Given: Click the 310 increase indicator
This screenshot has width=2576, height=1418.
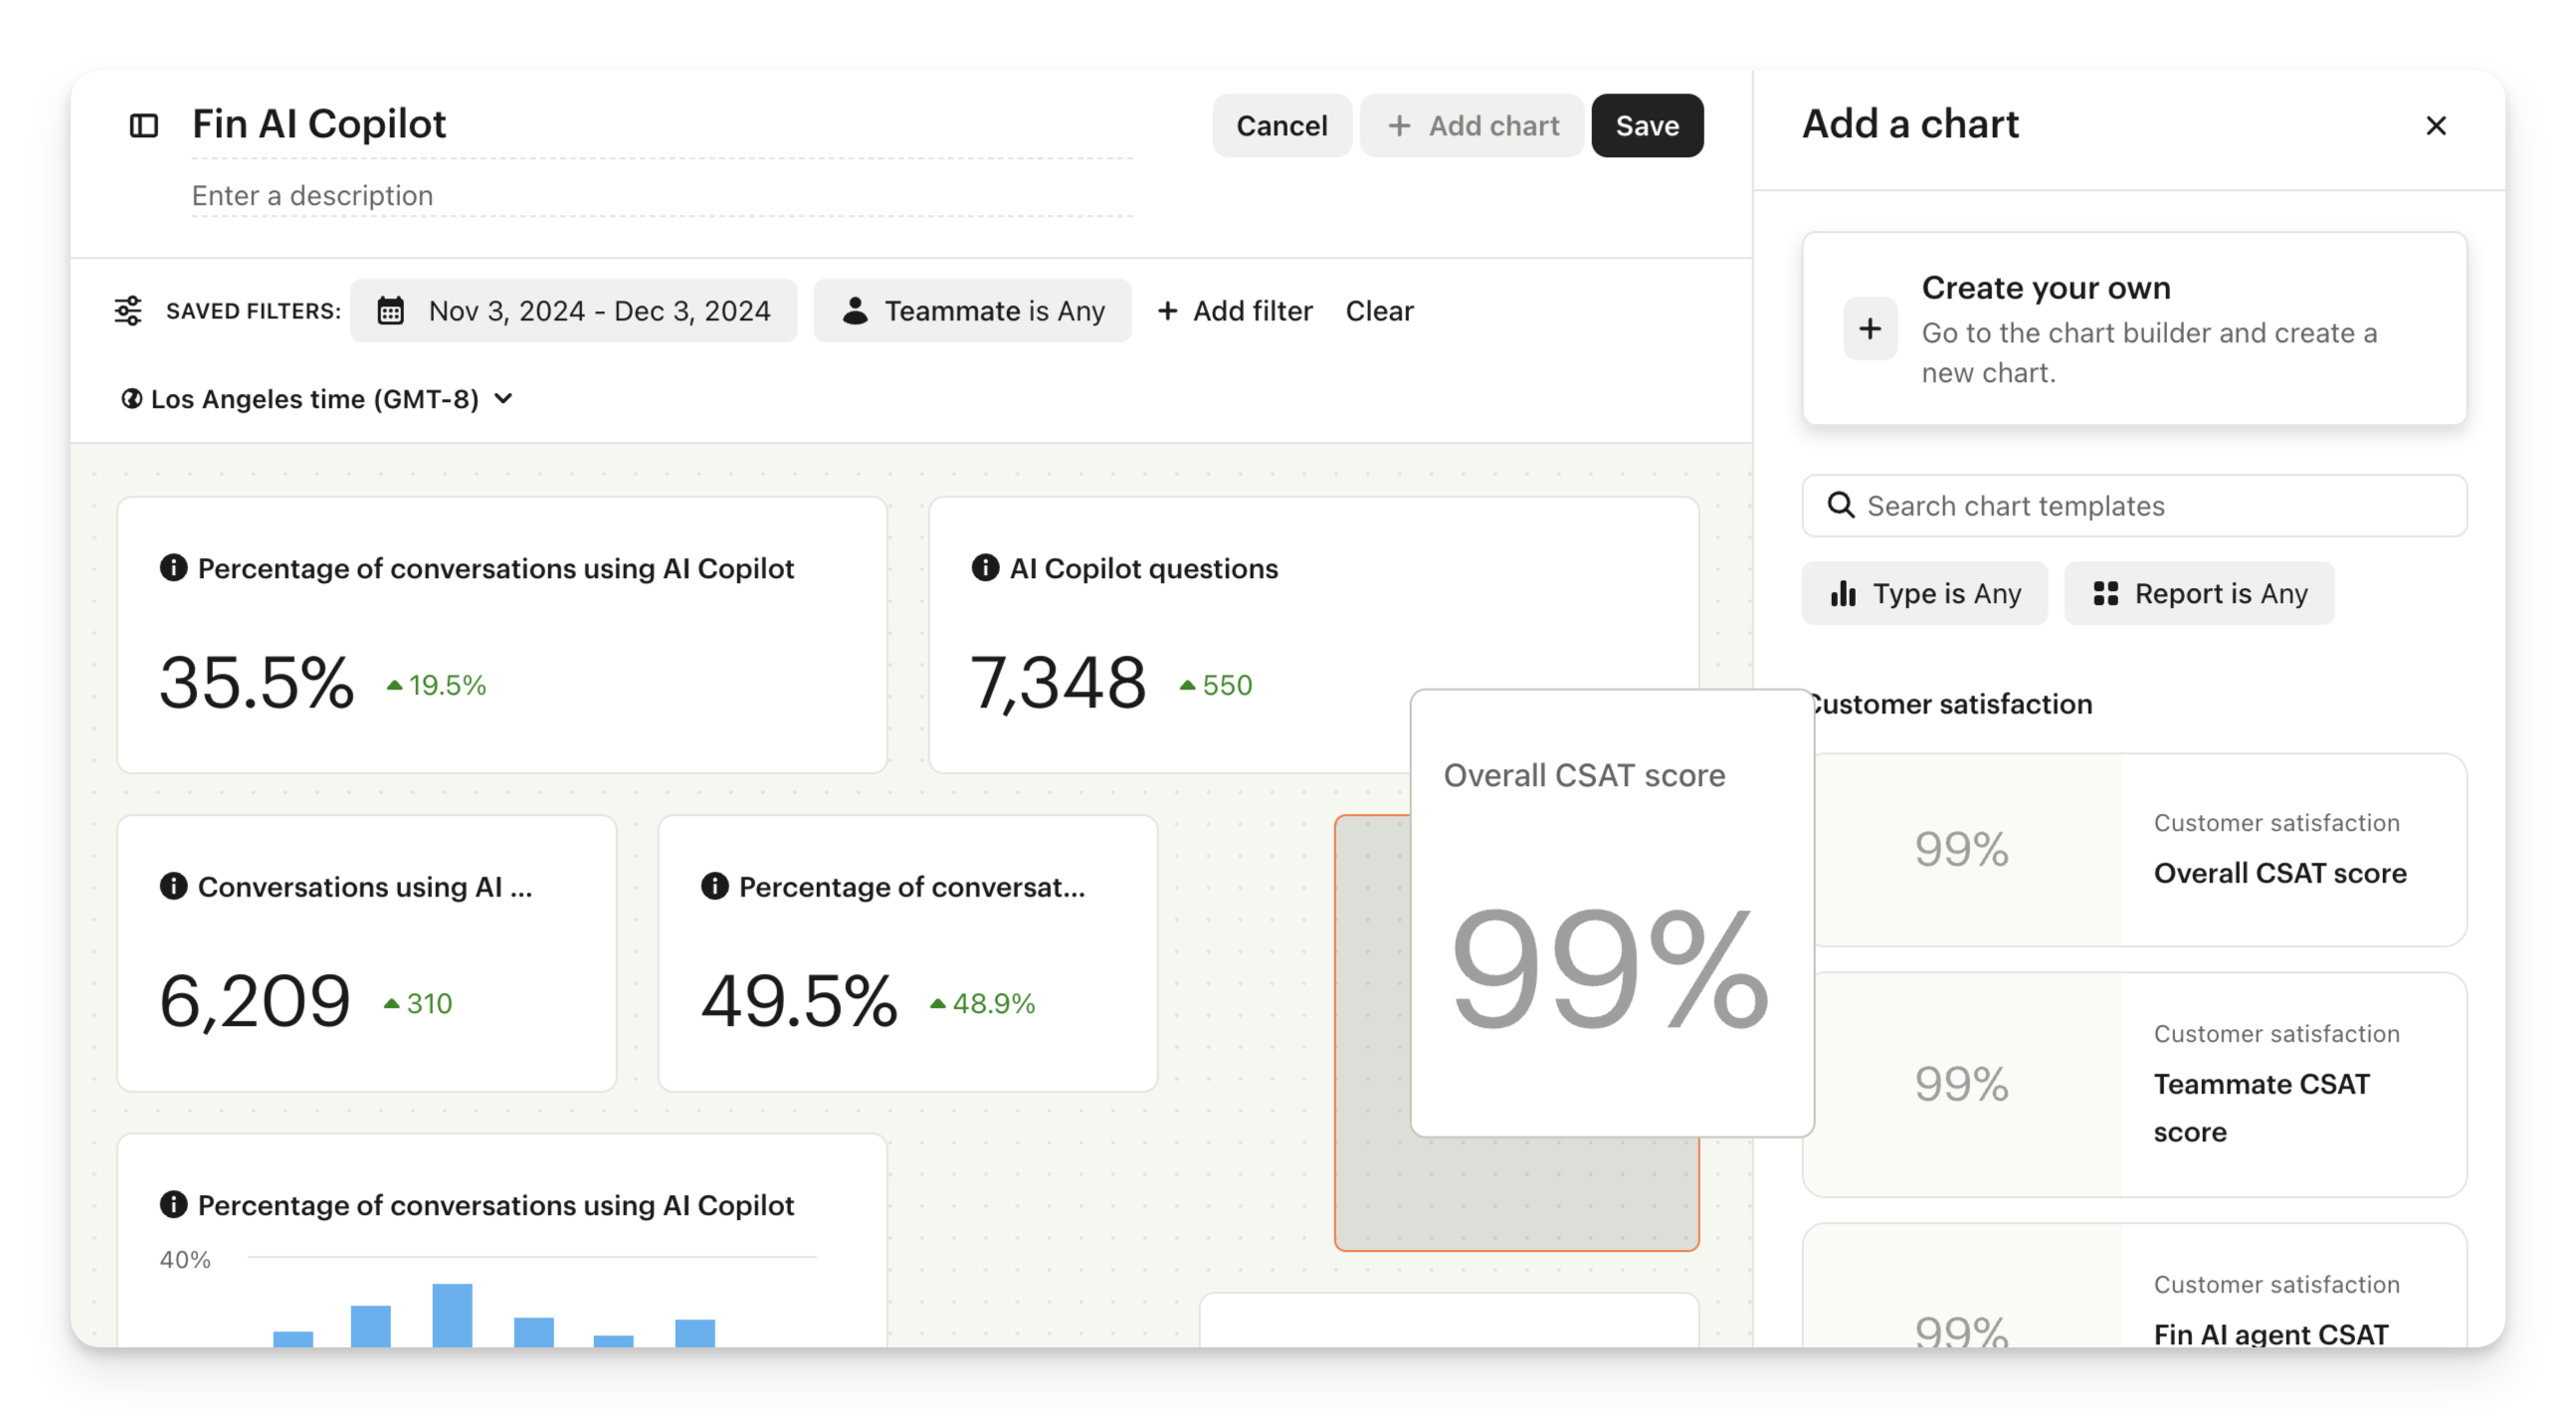Looking at the screenshot, I should 418,1003.
